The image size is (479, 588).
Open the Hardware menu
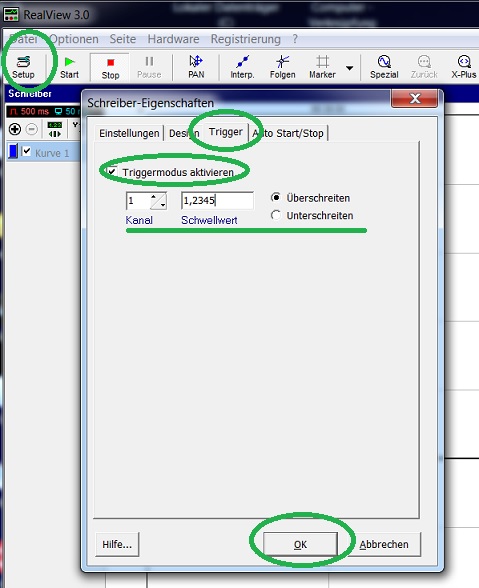[x=173, y=39]
